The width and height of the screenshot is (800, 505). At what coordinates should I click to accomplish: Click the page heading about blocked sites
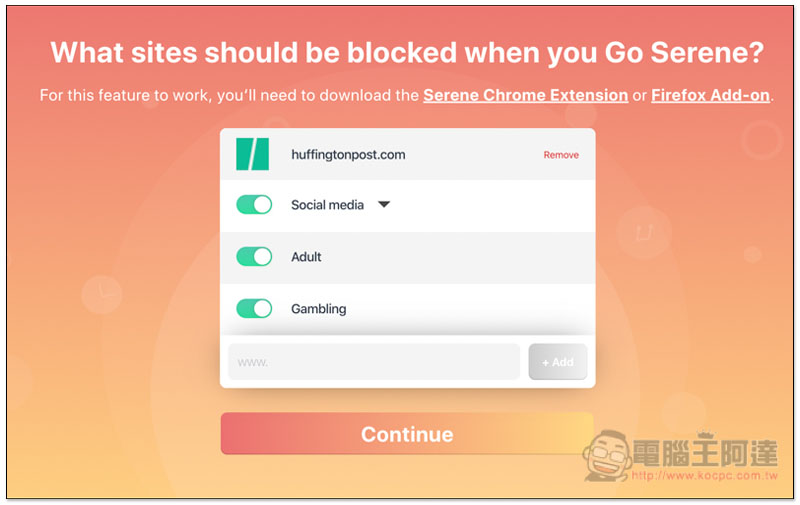[407, 53]
